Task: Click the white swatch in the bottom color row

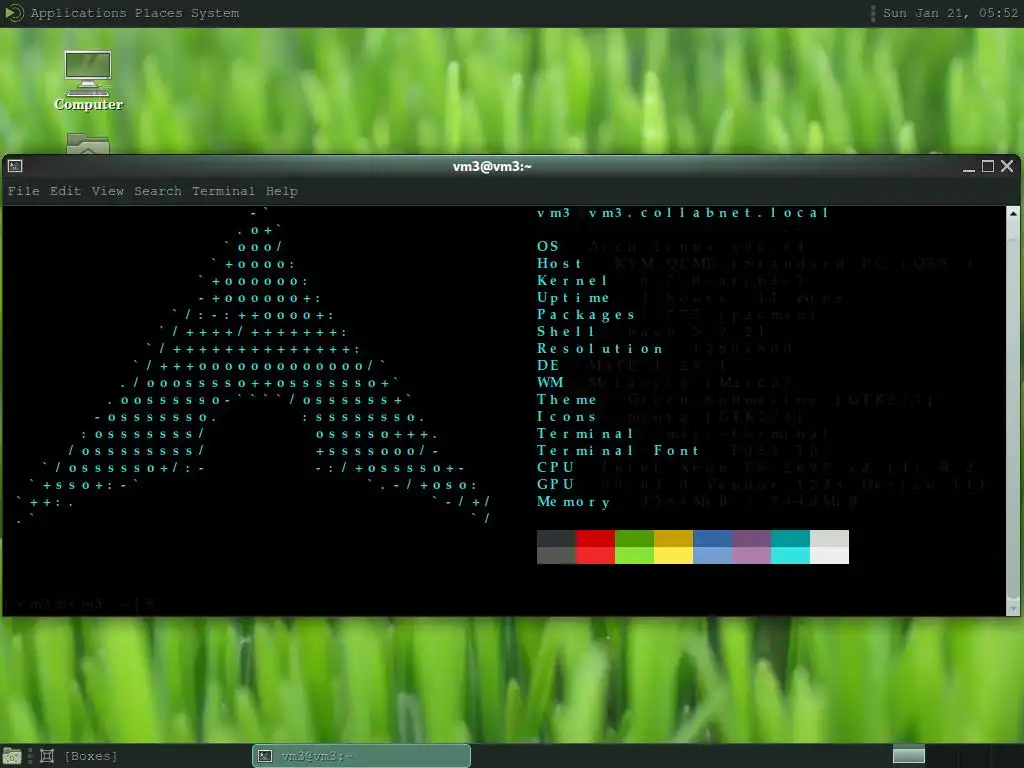Action: click(x=829, y=556)
